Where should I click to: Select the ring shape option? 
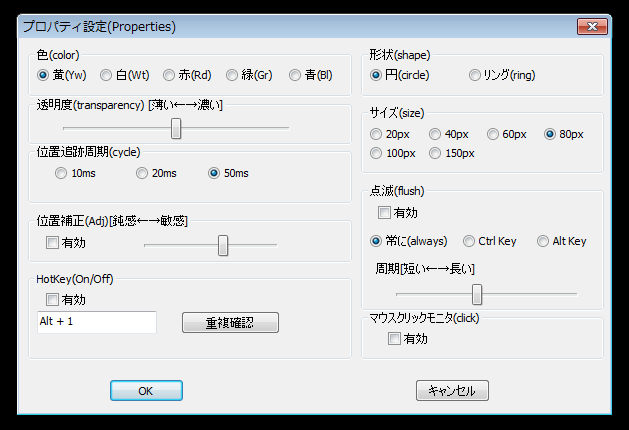475,75
